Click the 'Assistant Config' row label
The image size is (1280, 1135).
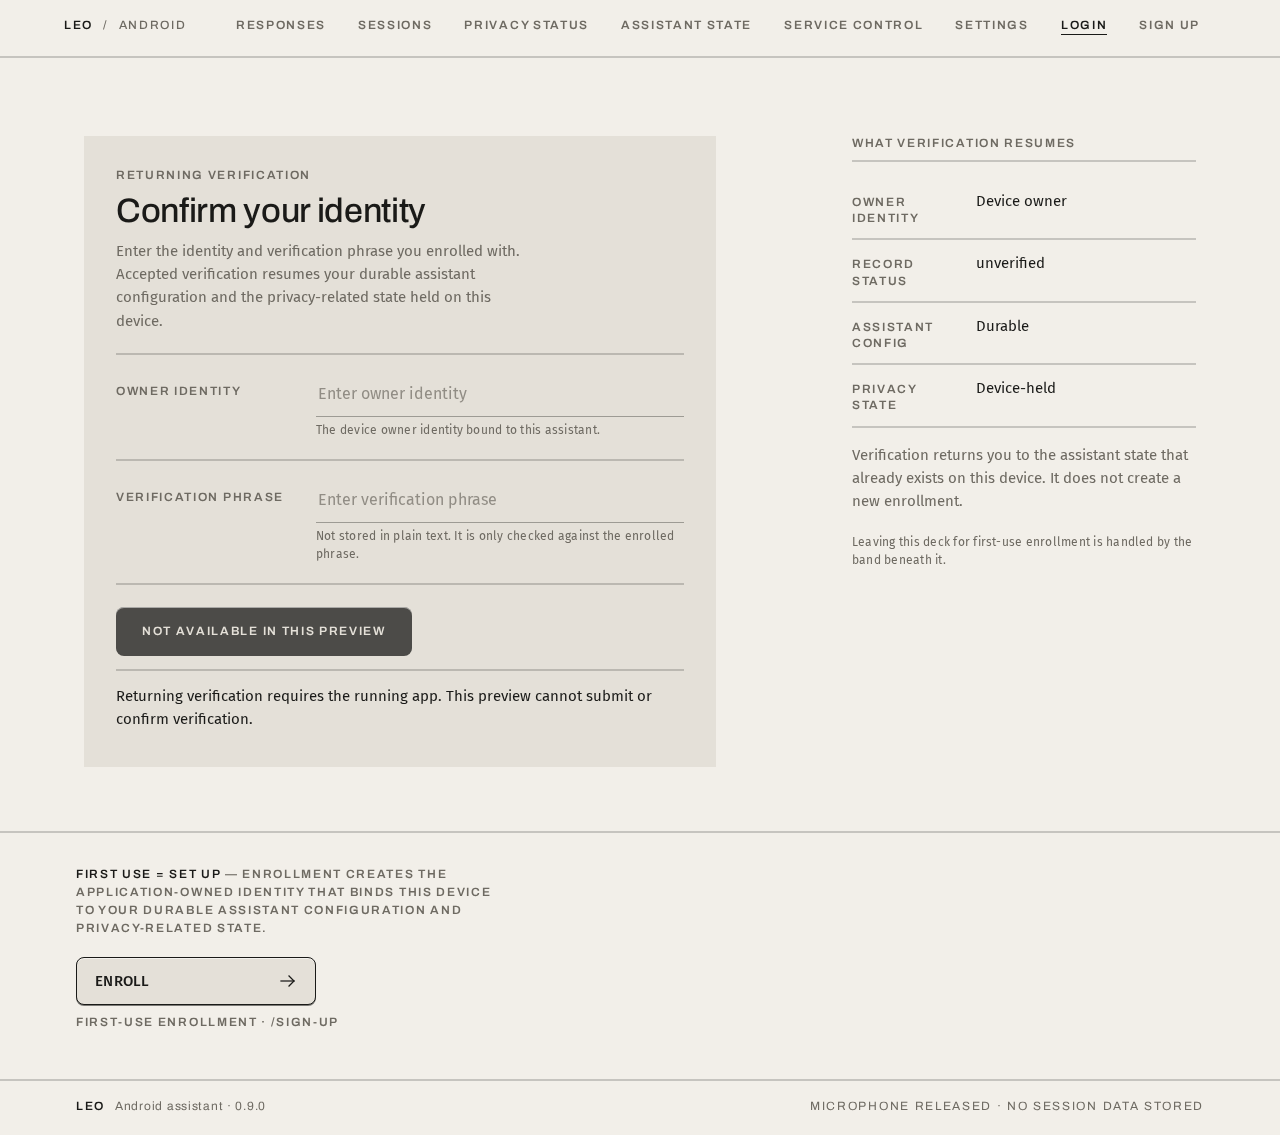(x=892, y=335)
